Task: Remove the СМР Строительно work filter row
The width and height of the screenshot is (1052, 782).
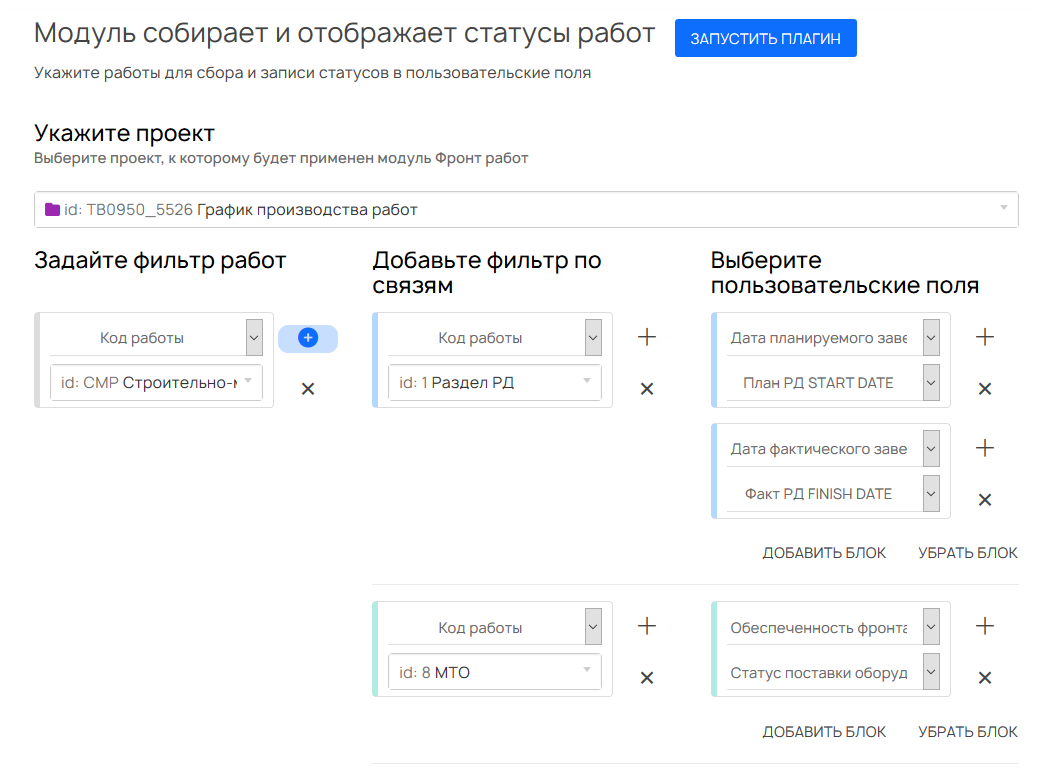Action: [x=308, y=389]
